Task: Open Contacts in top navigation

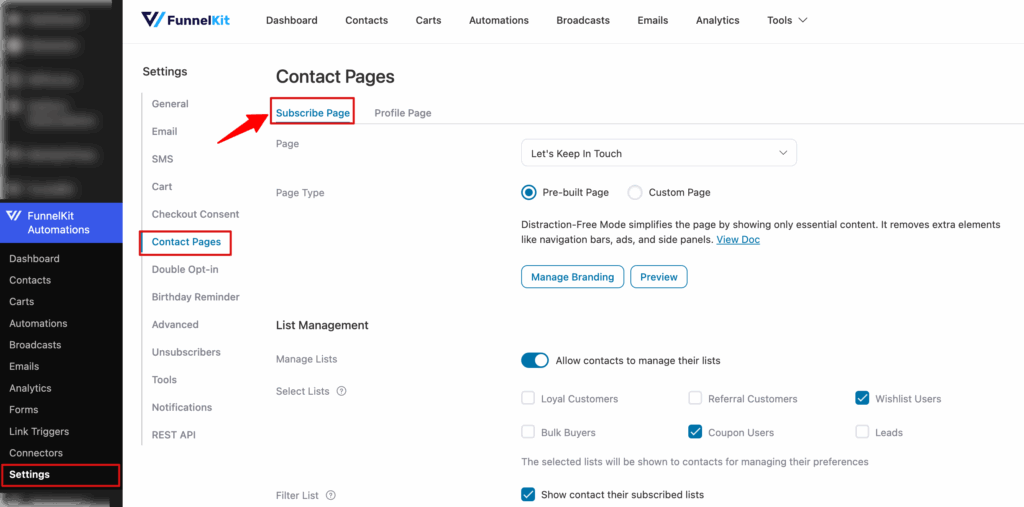Action: pyautogui.click(x=366, y=20)
